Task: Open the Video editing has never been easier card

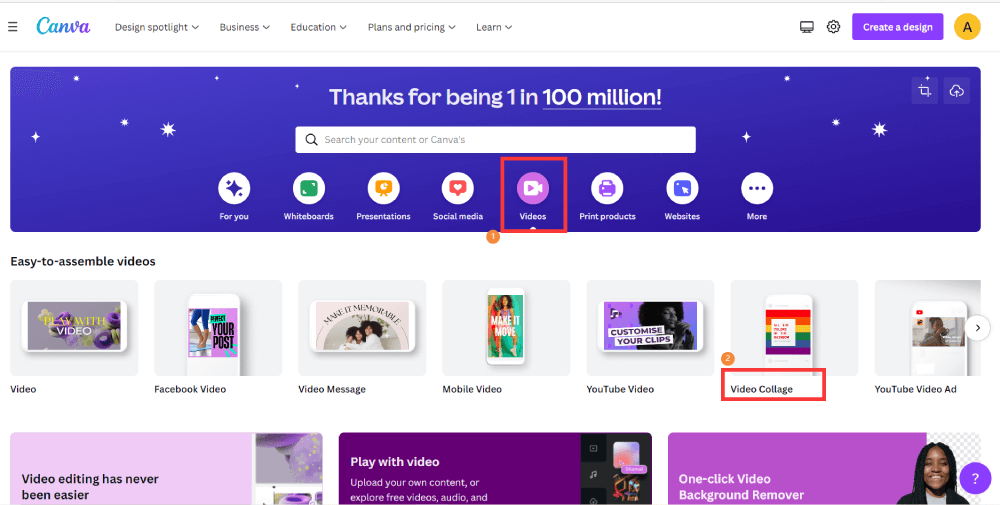Action: click(166, 469)
